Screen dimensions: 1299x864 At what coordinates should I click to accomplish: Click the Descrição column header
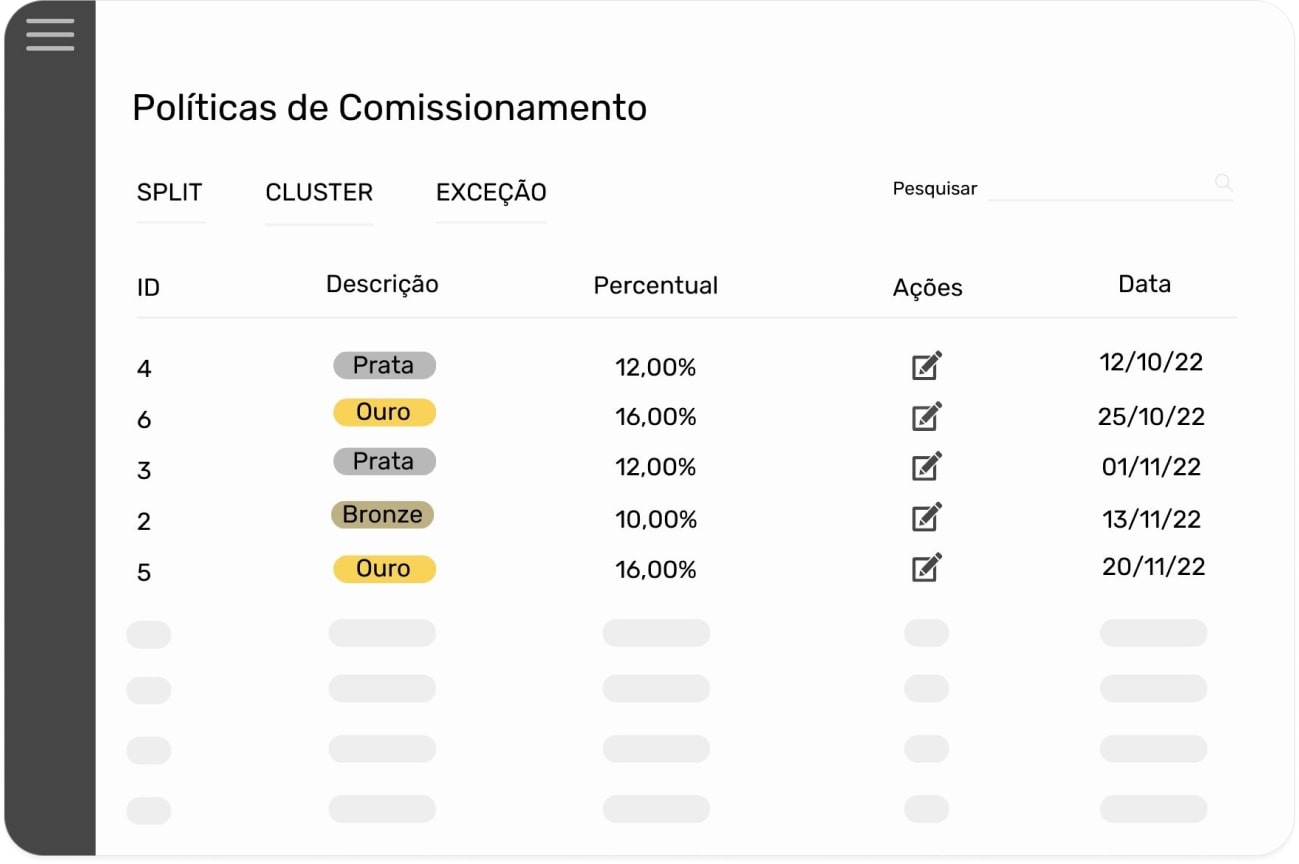pos(381,284)
